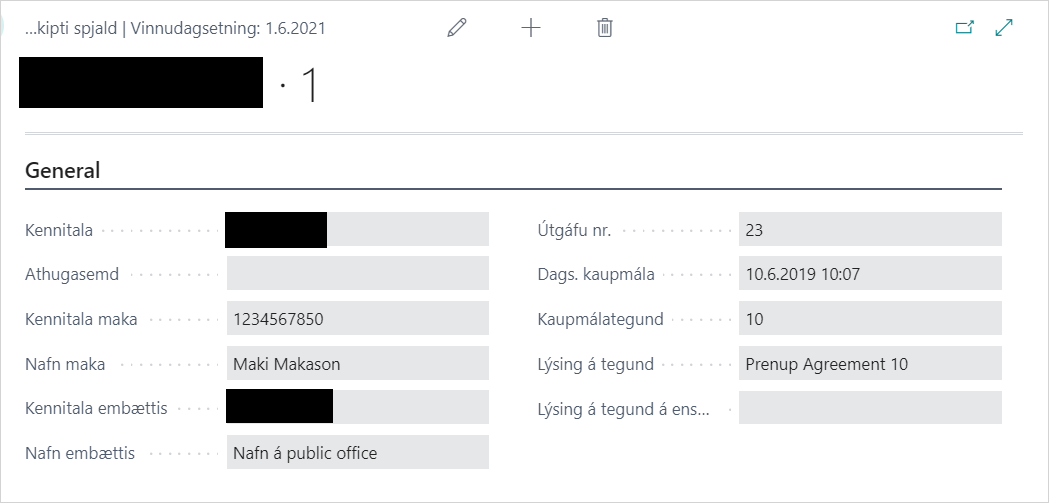The height and width of the screenshot is (503, 1049).
Task: Click the empty Lýsing á tegund á ensku field
Action: (869, 408)
